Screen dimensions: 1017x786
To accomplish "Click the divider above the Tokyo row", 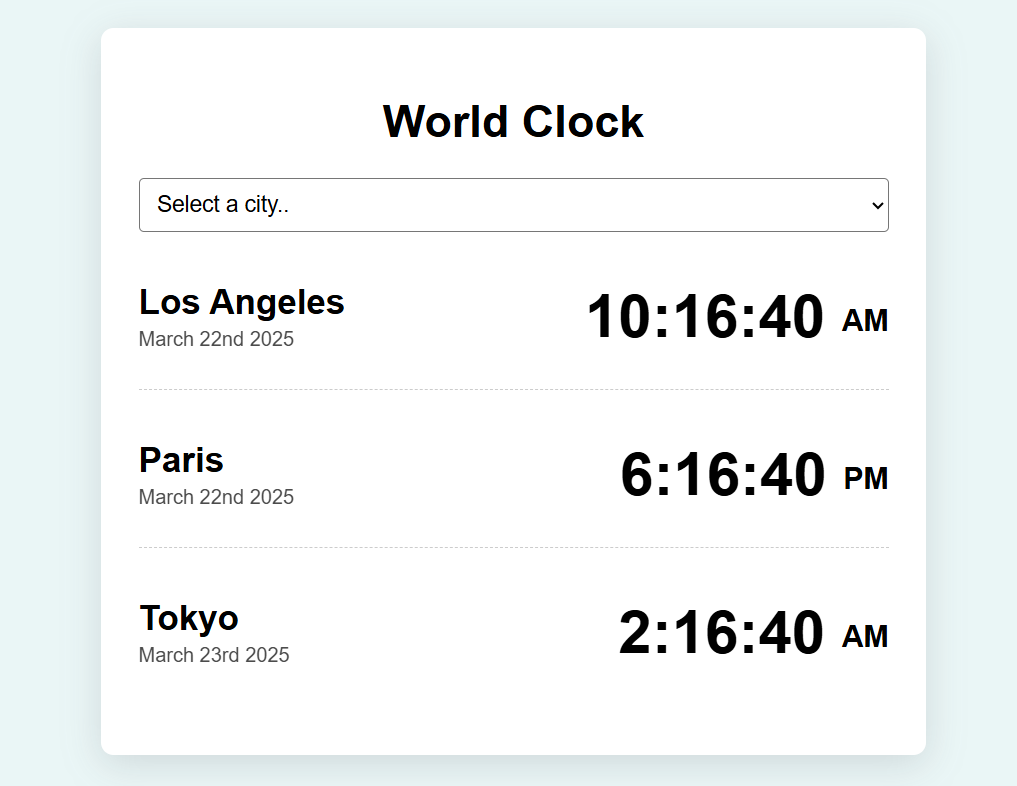I will [x=513, y=547].
